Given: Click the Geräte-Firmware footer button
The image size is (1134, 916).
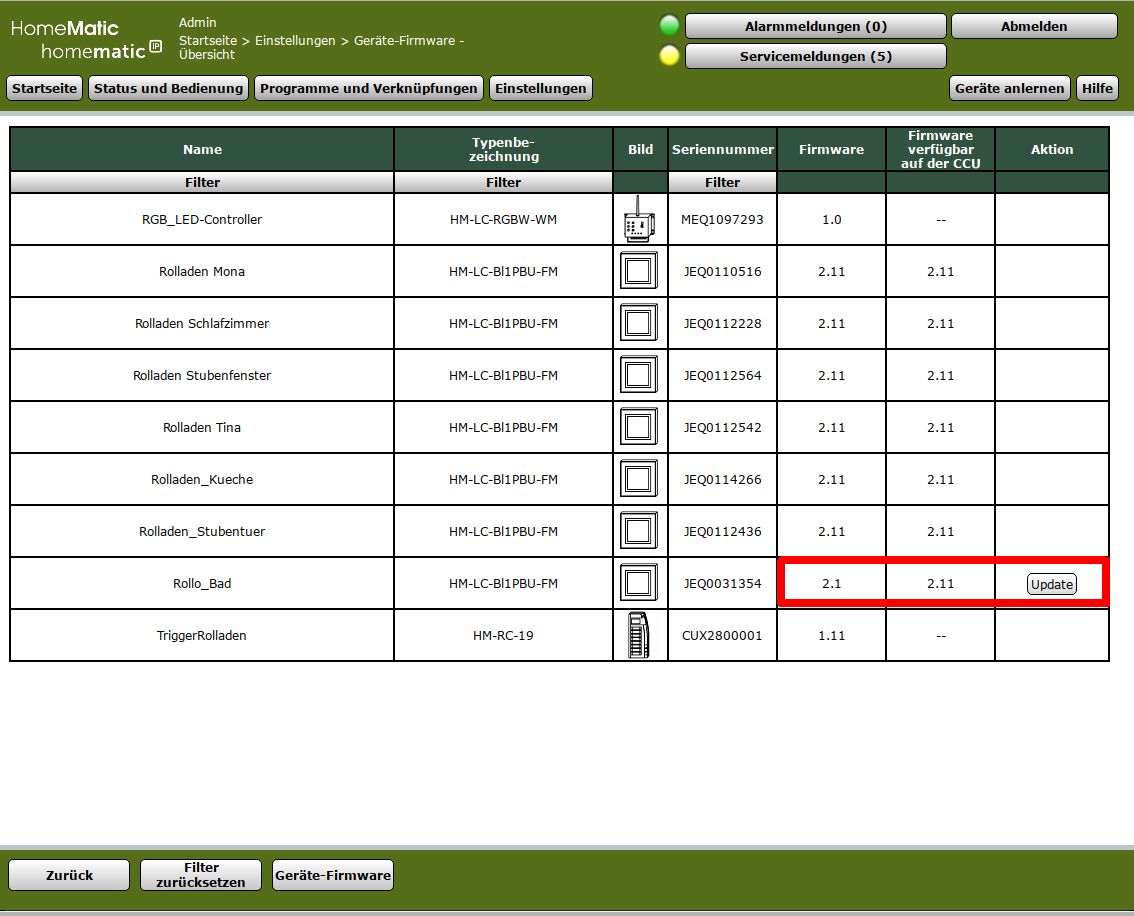Looking at the screenshot, I should click(x=333, y=875).
